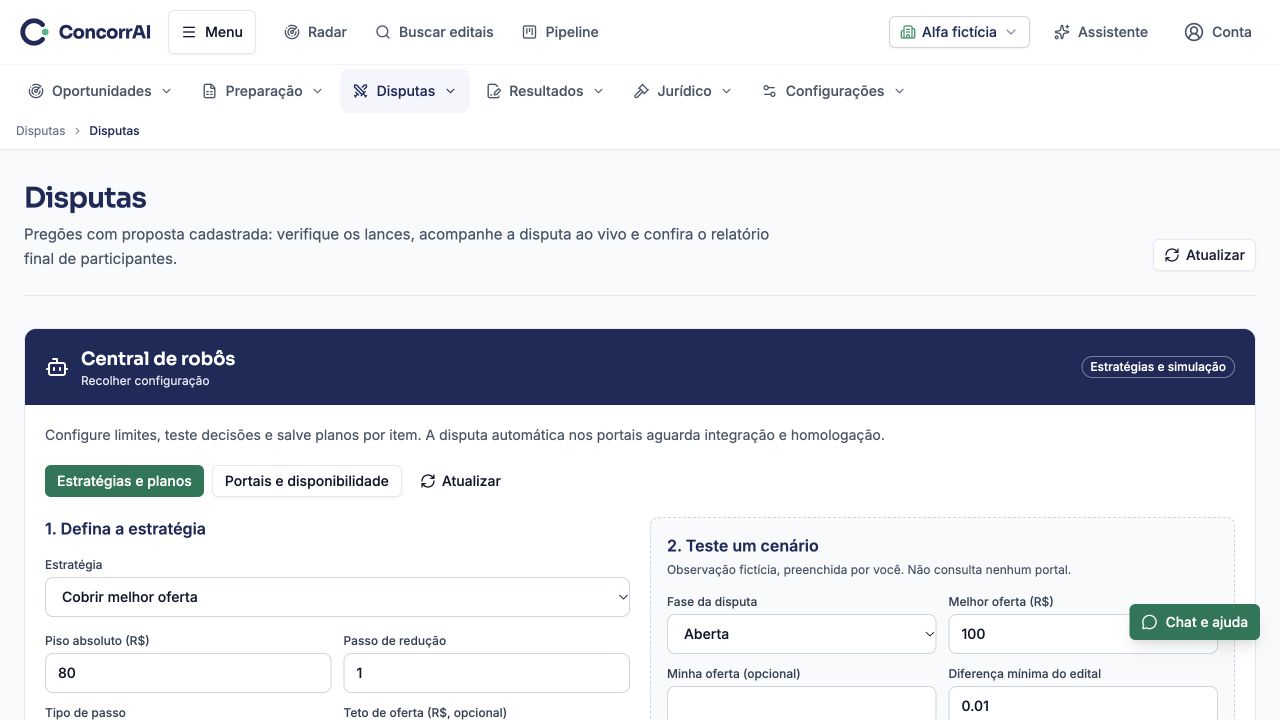Open the Fase da disputa dropdown
The width and height of the screenshot is (1280, 720).
802,634
